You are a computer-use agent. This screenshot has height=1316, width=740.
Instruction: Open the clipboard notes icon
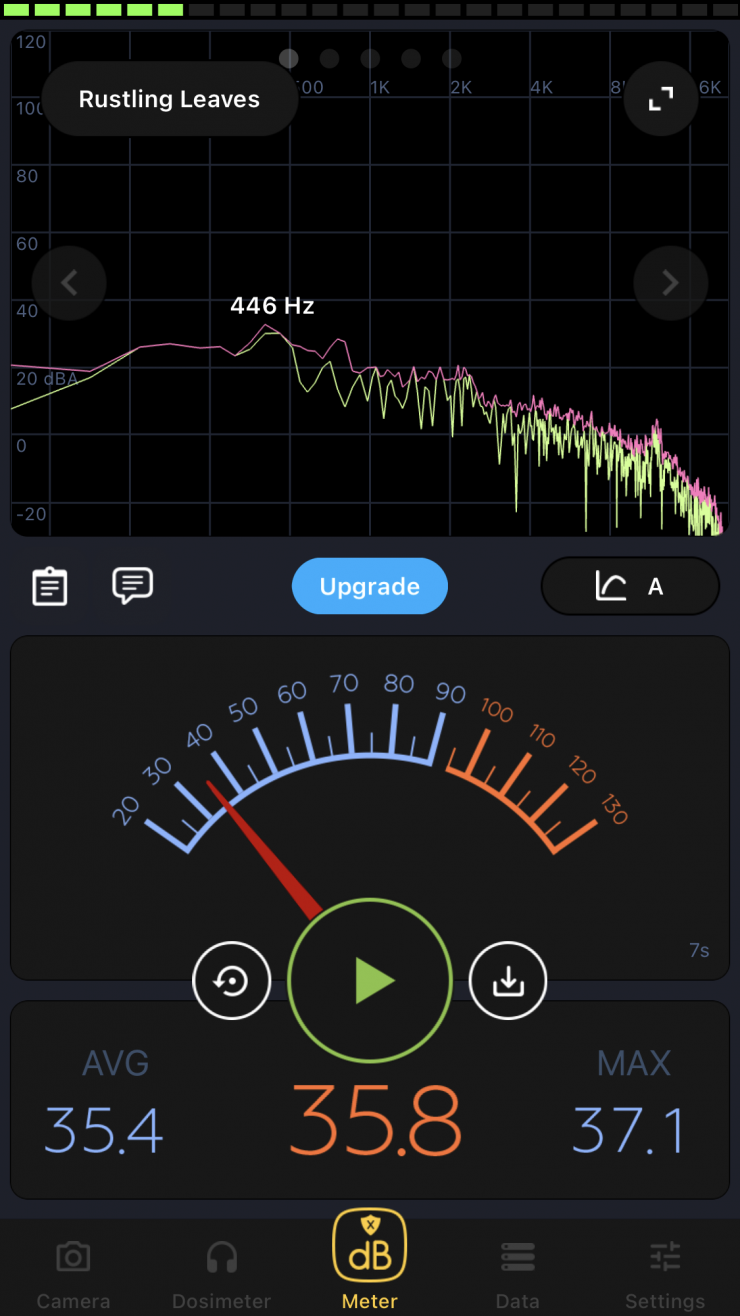[x=49, y=586]
